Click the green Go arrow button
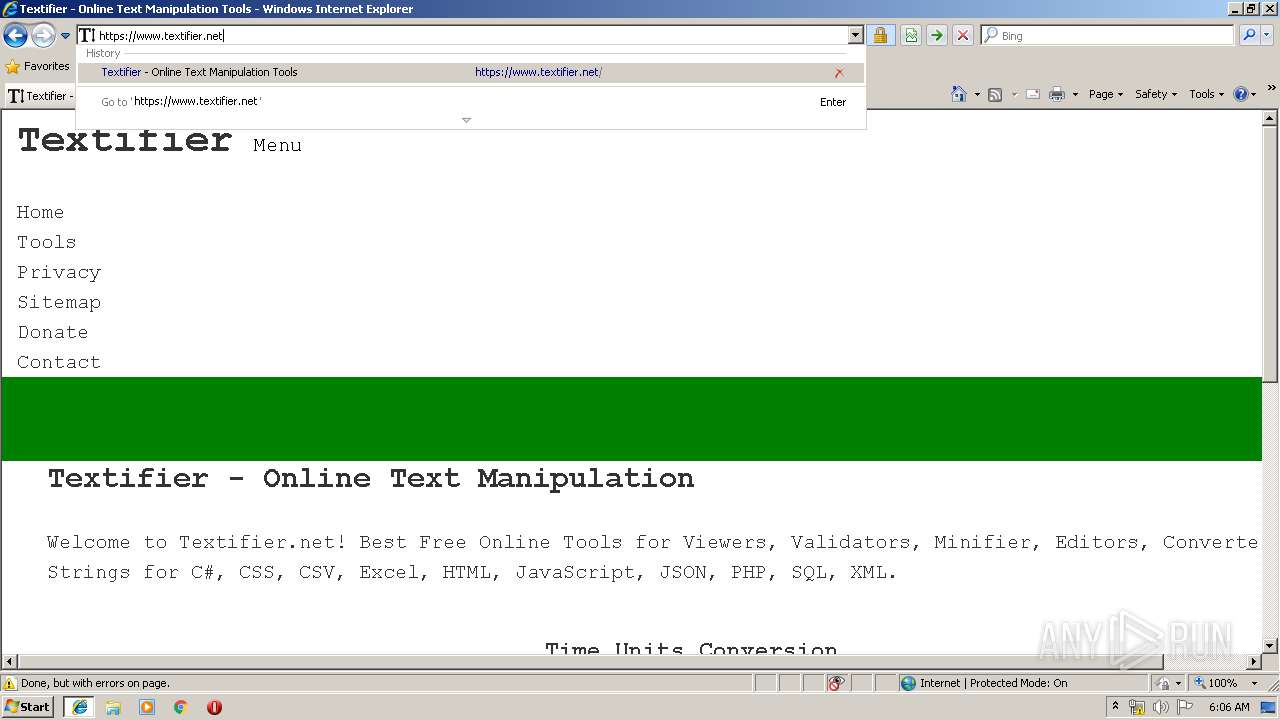Screen dimensions: 1280x720 tap(937, 36)
